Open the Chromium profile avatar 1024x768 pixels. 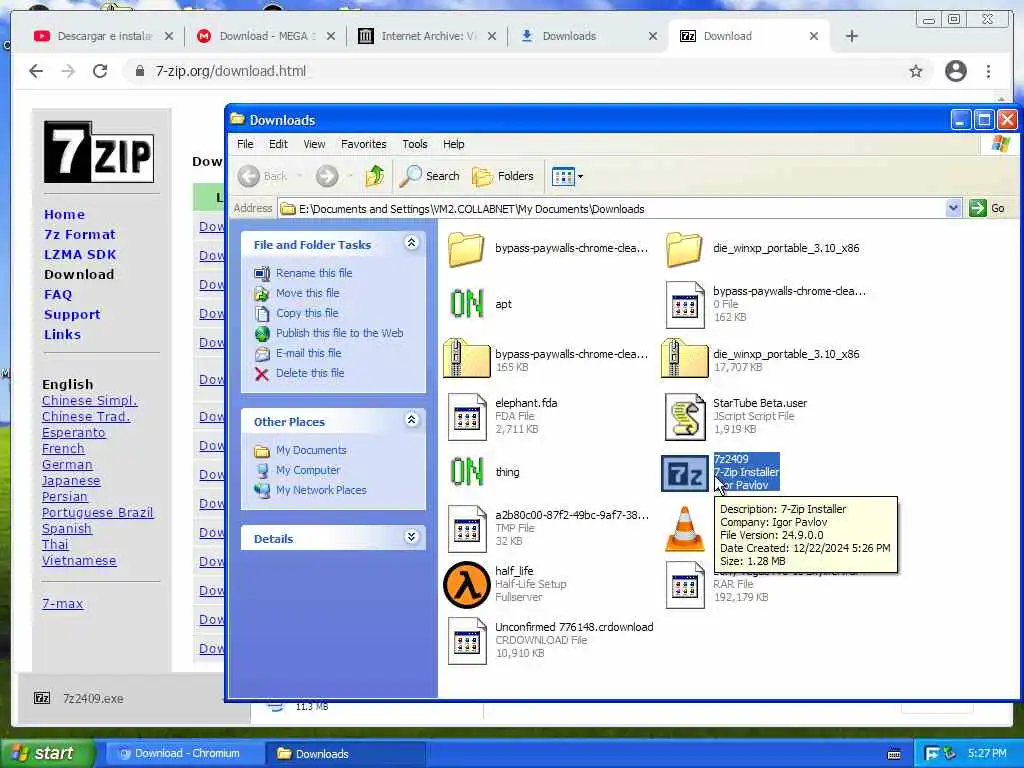[x=955, y=71]
